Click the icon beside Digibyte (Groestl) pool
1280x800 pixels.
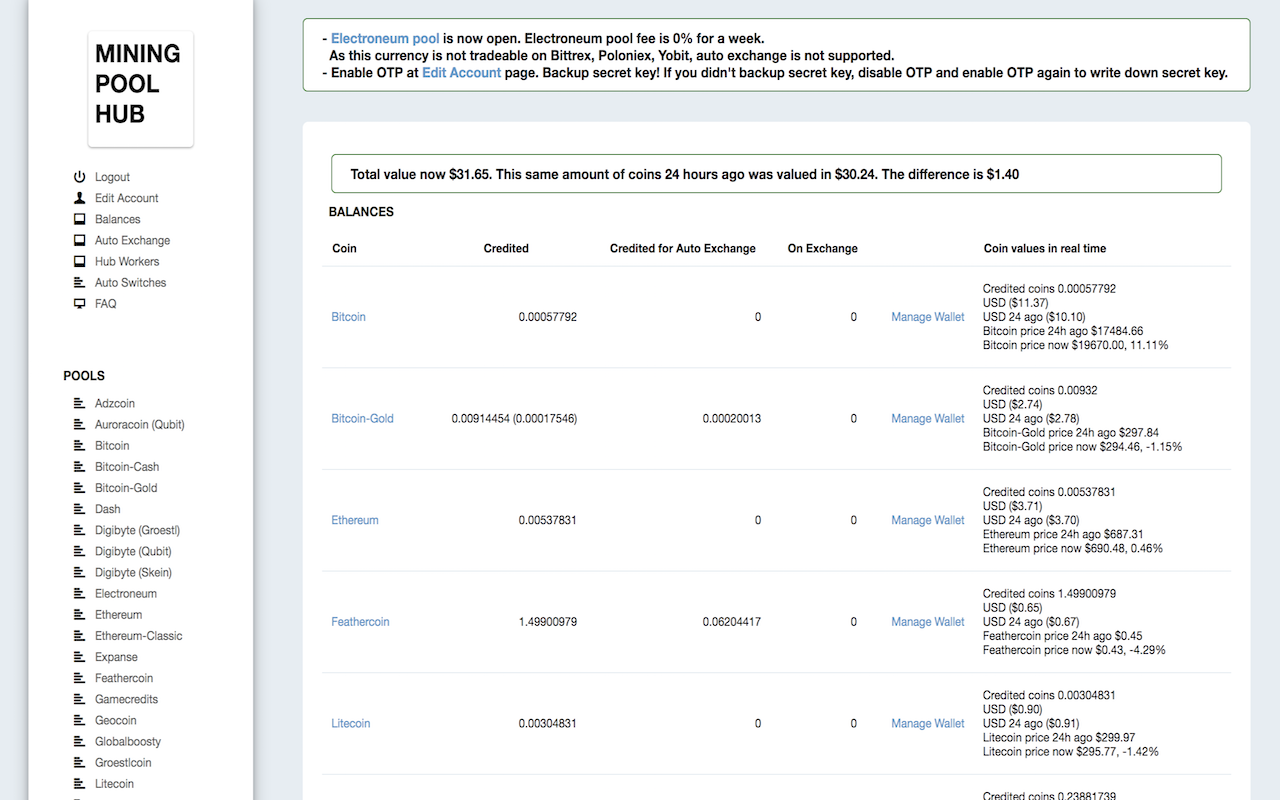tap(80, 530)
